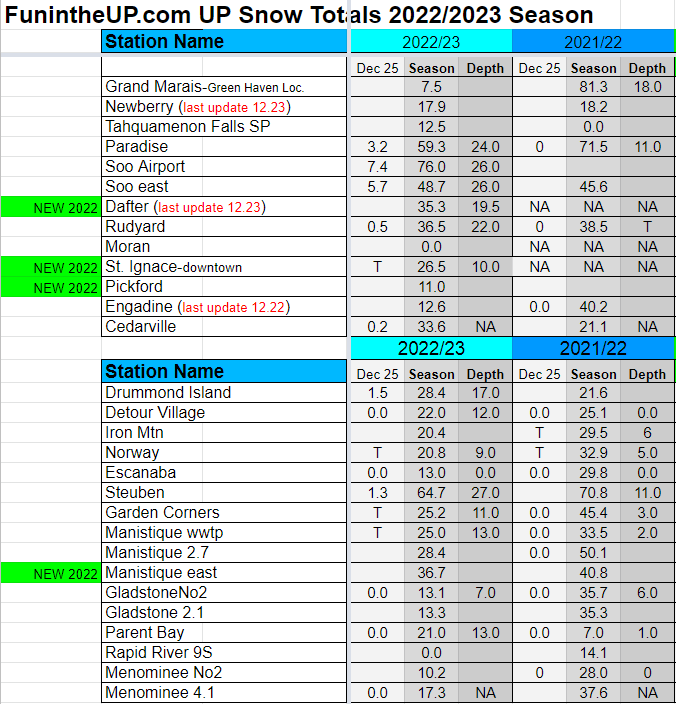This screenshot has width=676, height=704.
Task: Select the Escanaba station cell
Action: (x=224, y=472)
